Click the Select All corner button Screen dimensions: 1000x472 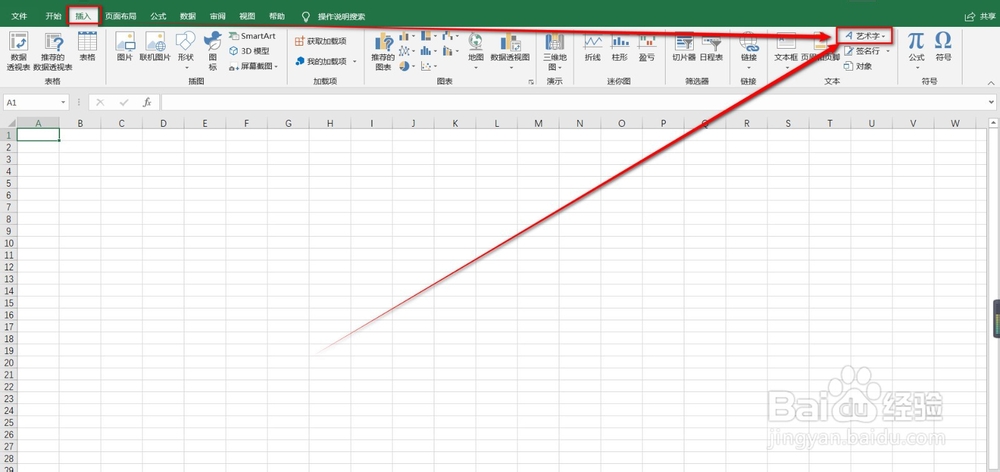pyautogui.click(x=8, y=123)
